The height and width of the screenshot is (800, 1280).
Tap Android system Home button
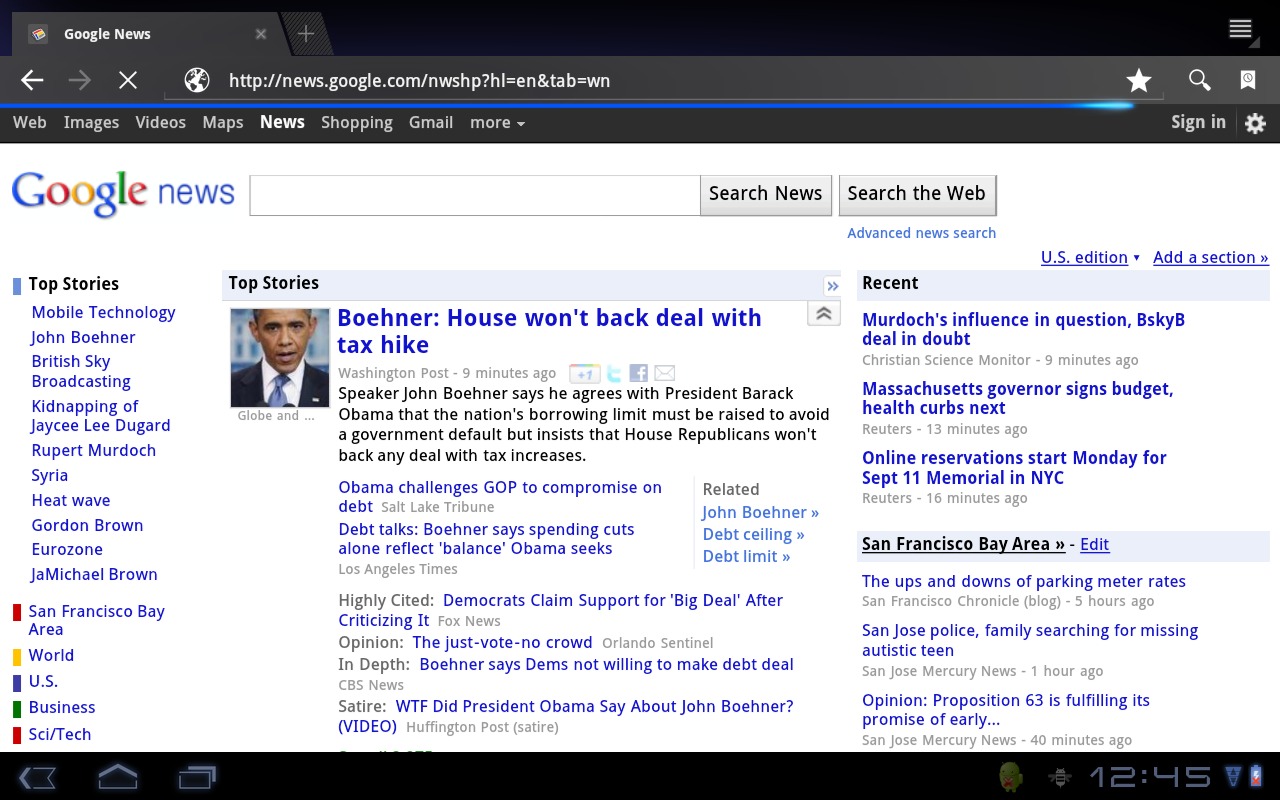pos(117,777)
